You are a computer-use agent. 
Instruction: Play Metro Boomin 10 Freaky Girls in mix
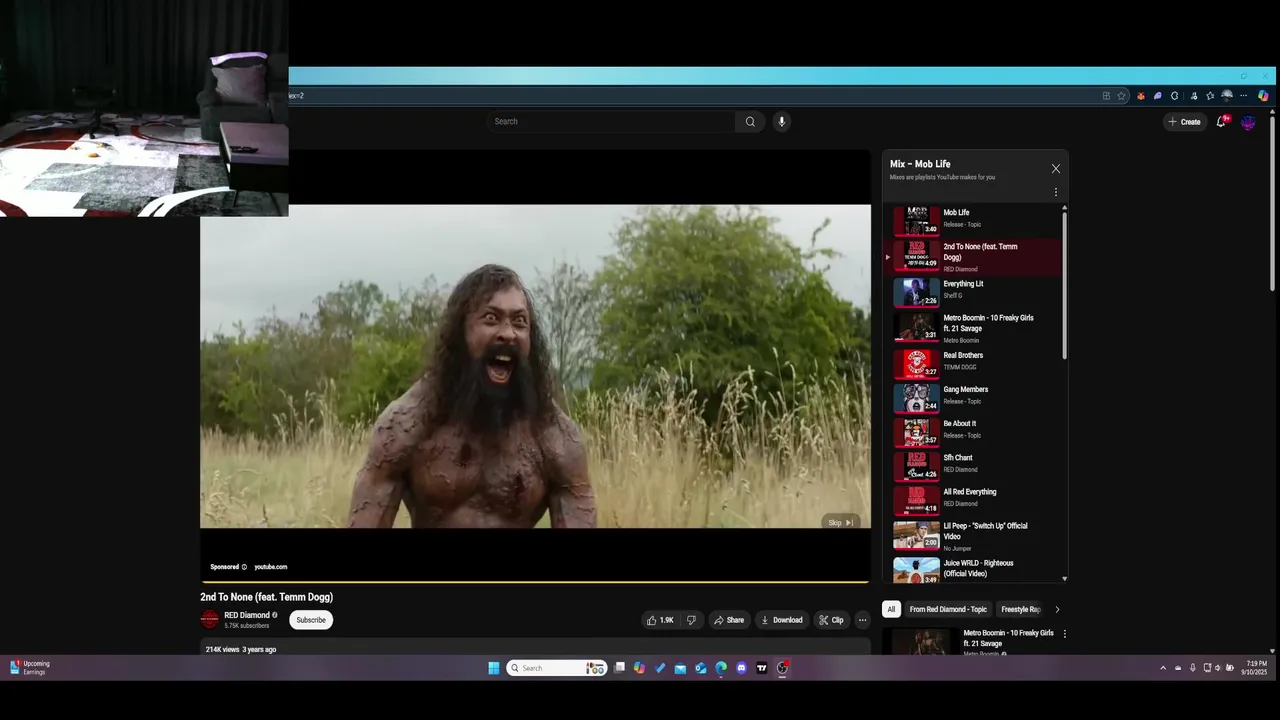[x=975, y=327]
